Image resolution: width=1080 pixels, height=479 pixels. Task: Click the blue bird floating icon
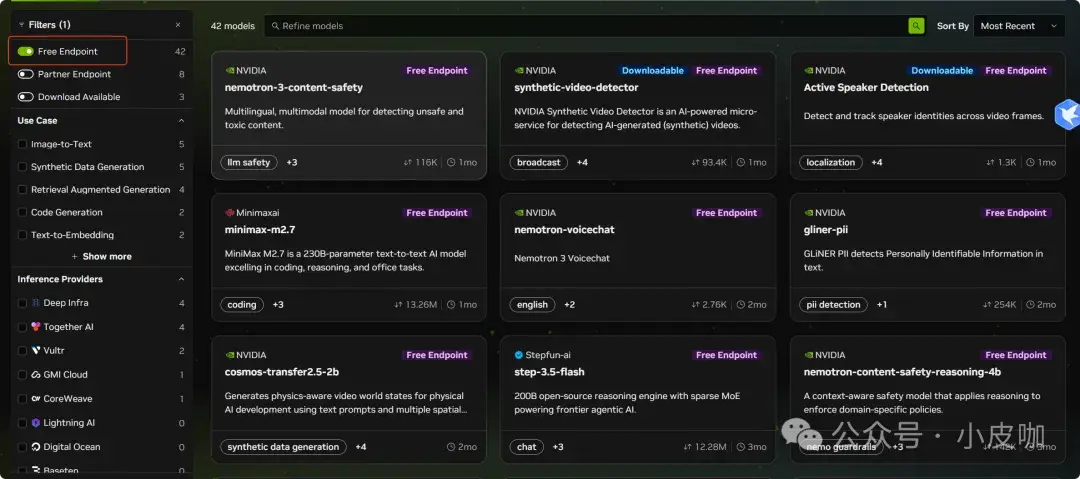(1067, 114)
